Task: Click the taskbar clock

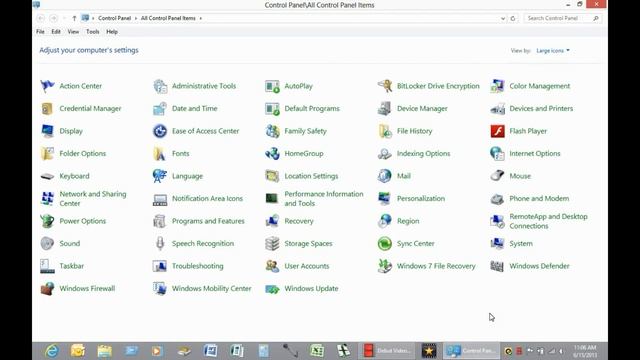Action: [585, 351]
